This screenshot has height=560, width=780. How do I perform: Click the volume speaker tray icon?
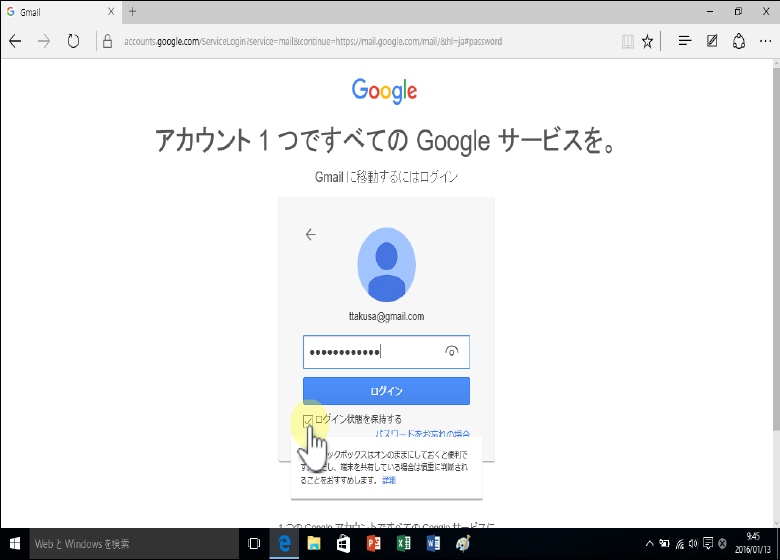point(693,544)
